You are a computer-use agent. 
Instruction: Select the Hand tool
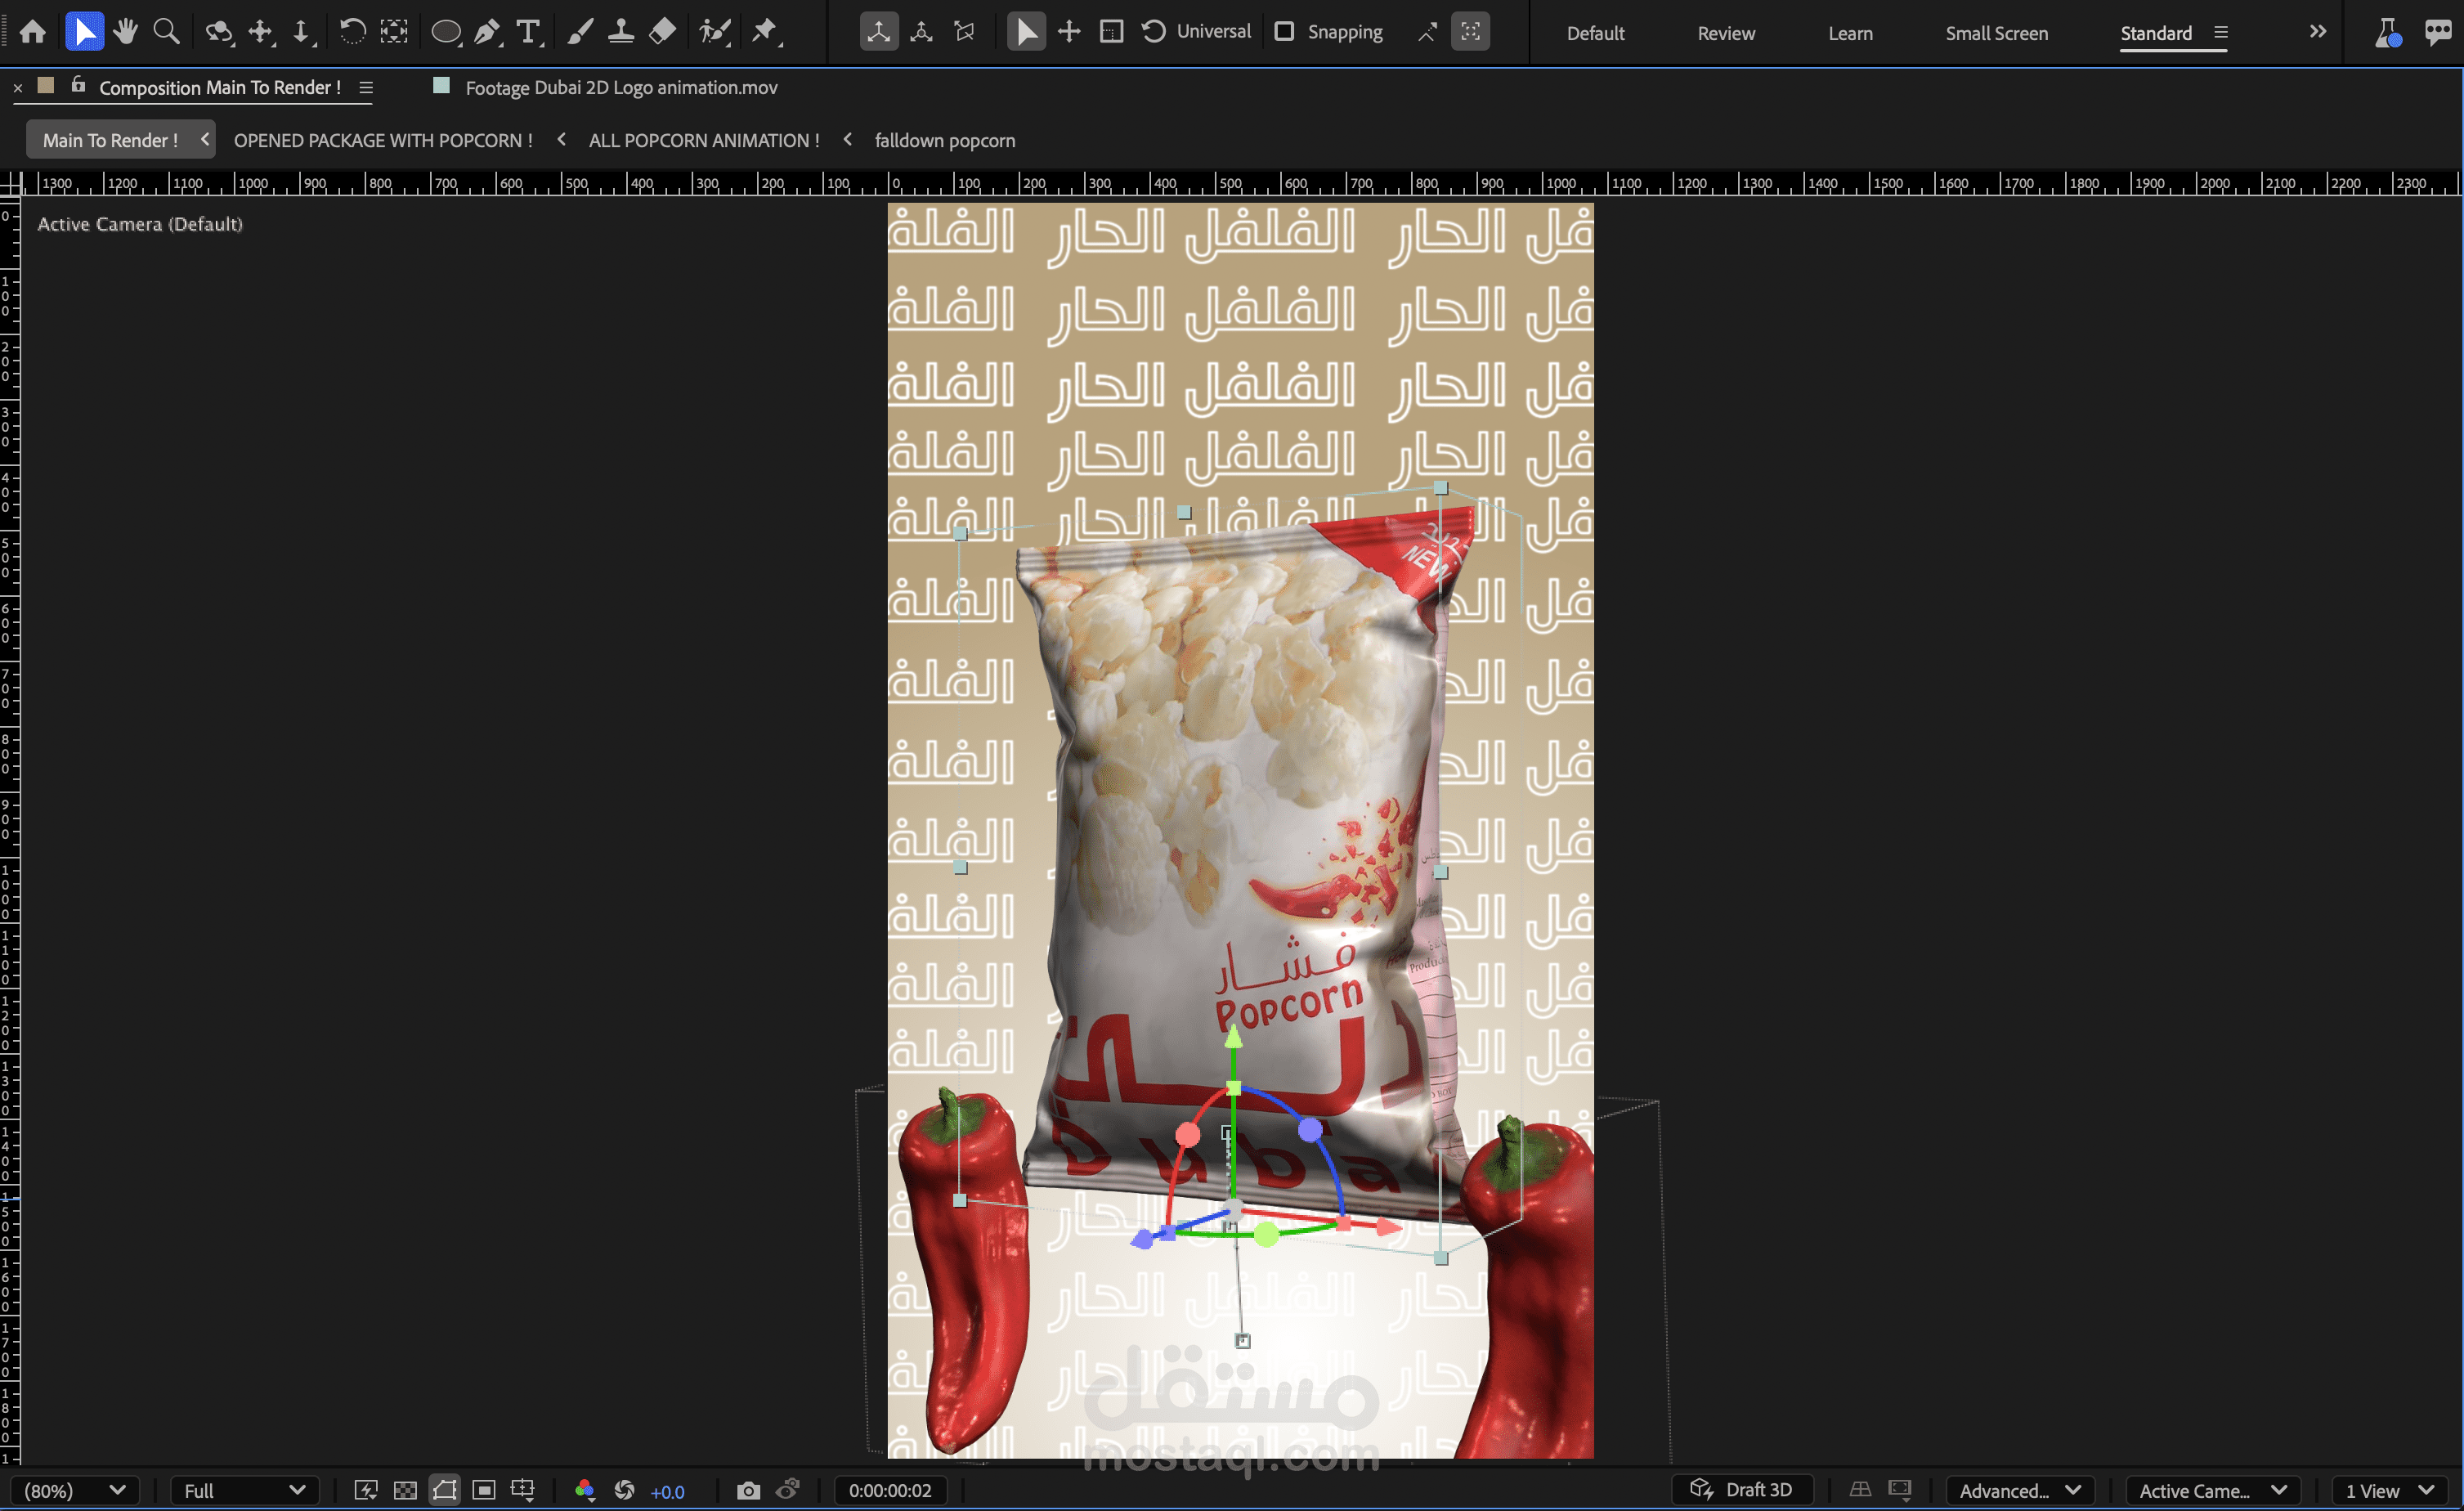125,32
